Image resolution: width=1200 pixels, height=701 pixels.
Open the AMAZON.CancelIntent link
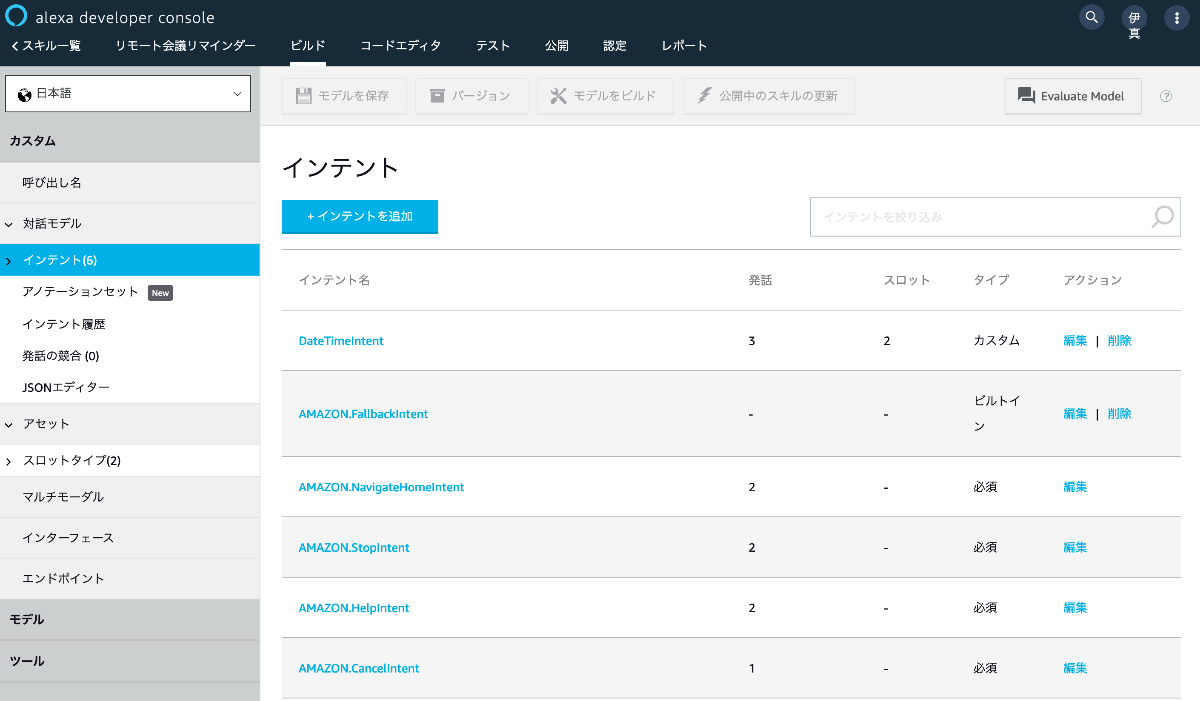pos(359,668)
